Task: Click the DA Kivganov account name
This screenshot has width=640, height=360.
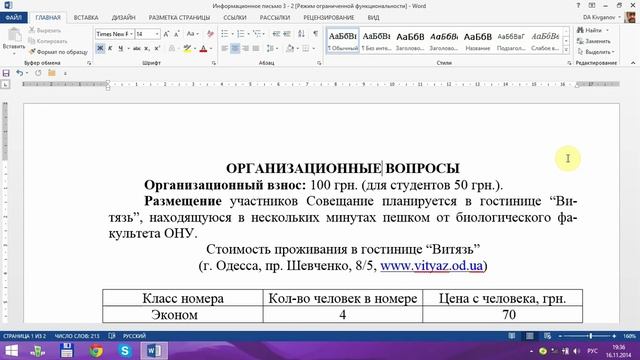Action: pos(599,18)
